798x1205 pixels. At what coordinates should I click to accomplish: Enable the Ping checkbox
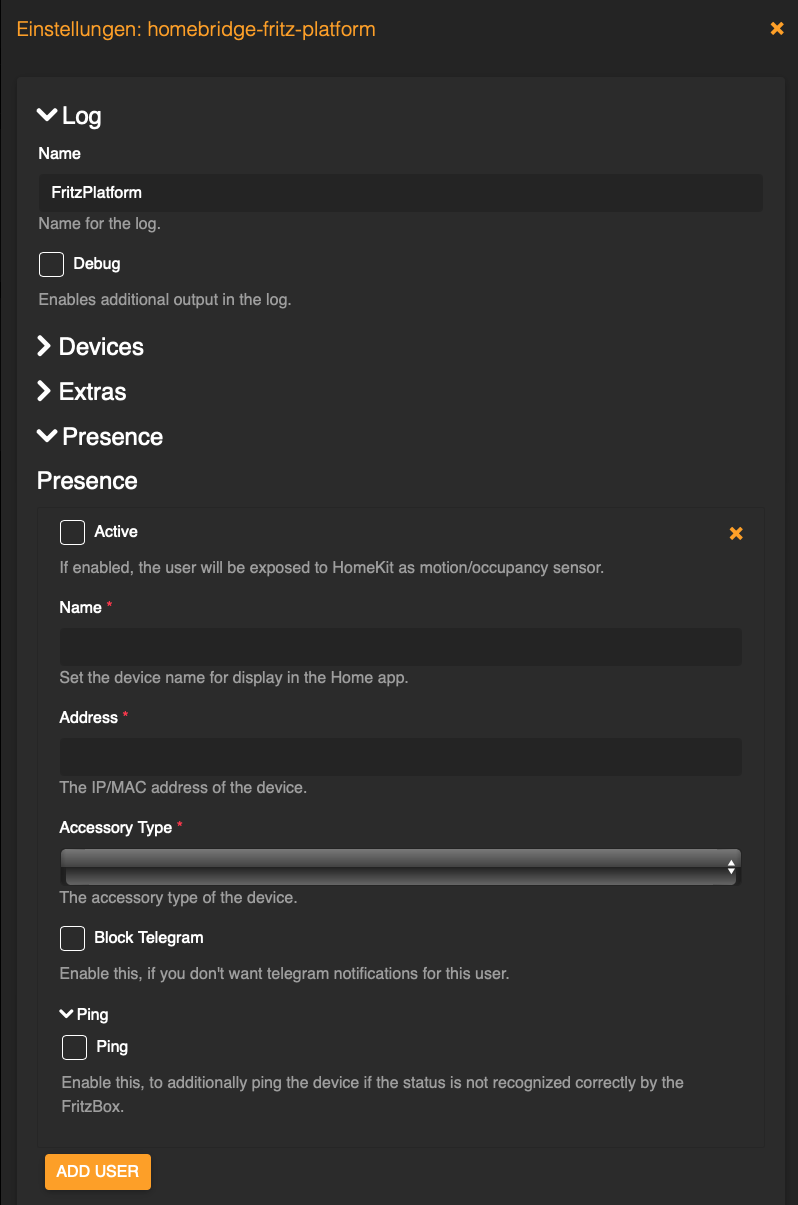click(74, 1047)
